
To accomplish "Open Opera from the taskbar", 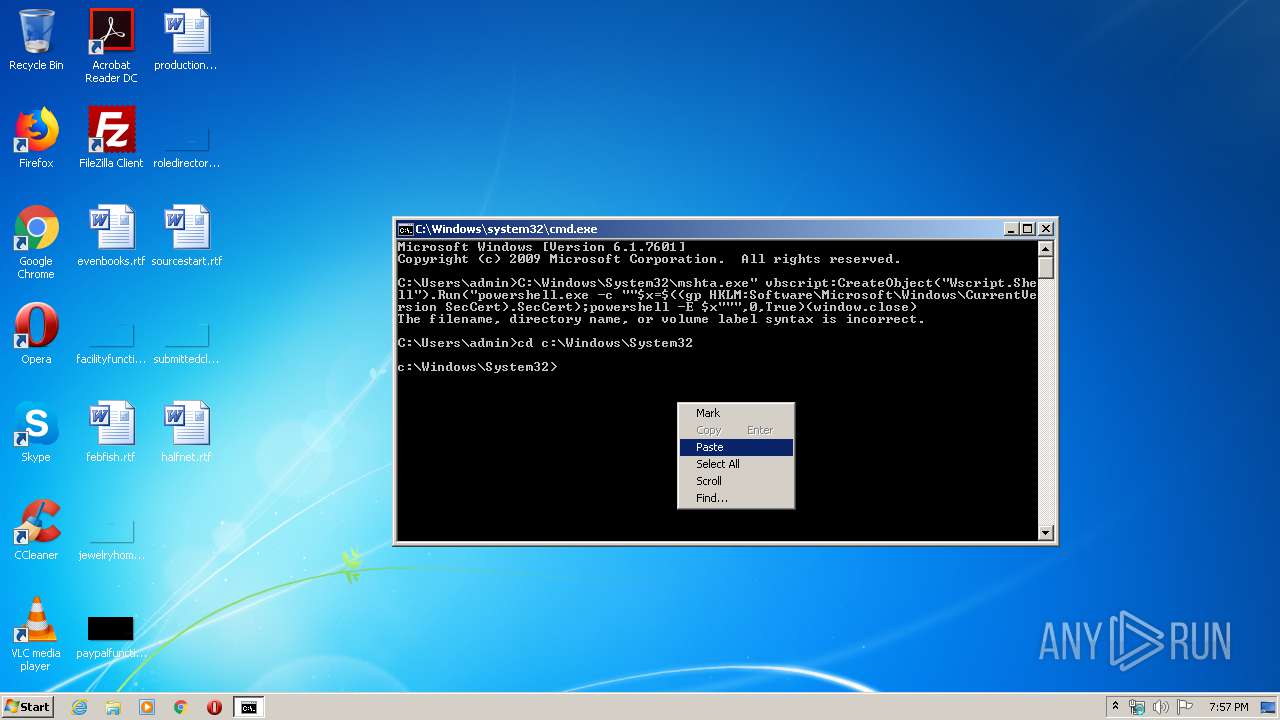I will point(214,707).
